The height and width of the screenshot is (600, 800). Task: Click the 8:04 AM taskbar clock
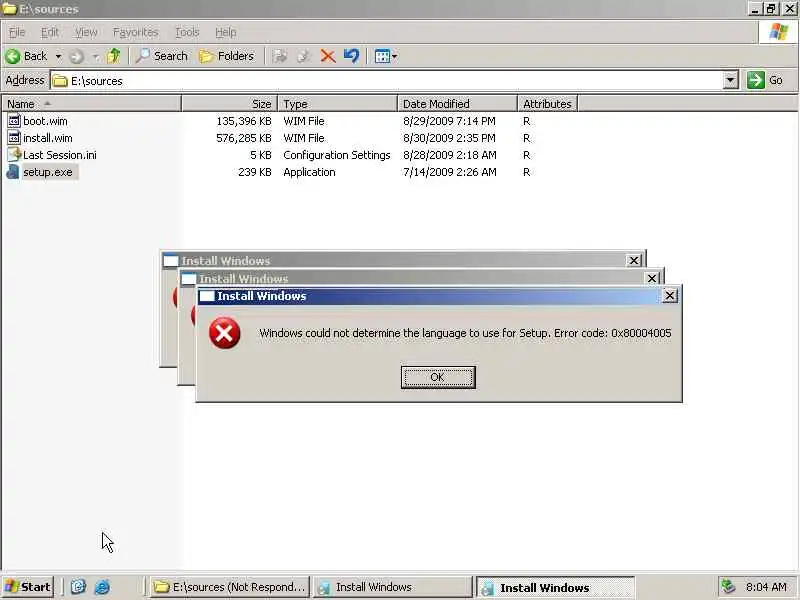766,587
